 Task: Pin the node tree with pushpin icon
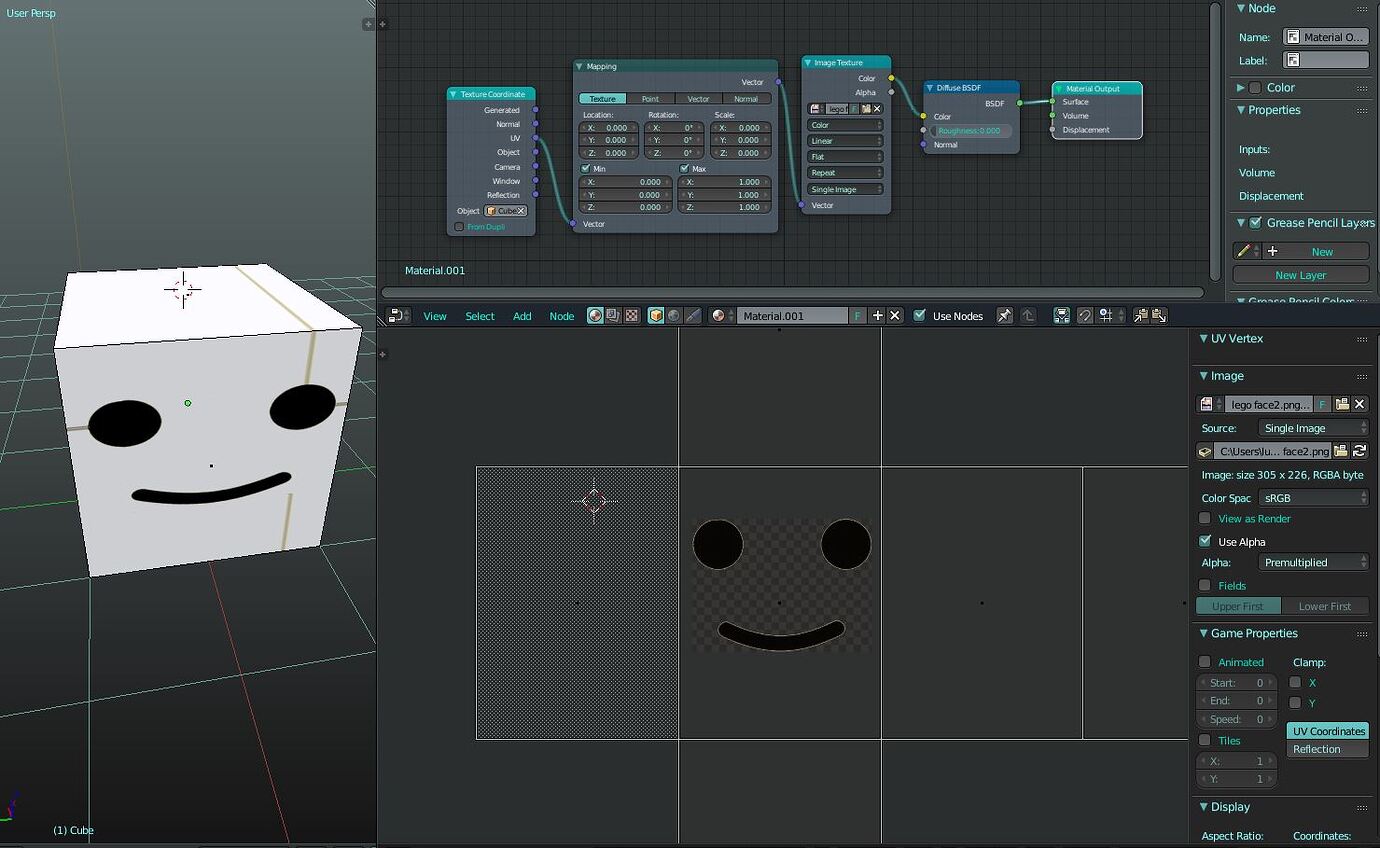click(1004, 316)
